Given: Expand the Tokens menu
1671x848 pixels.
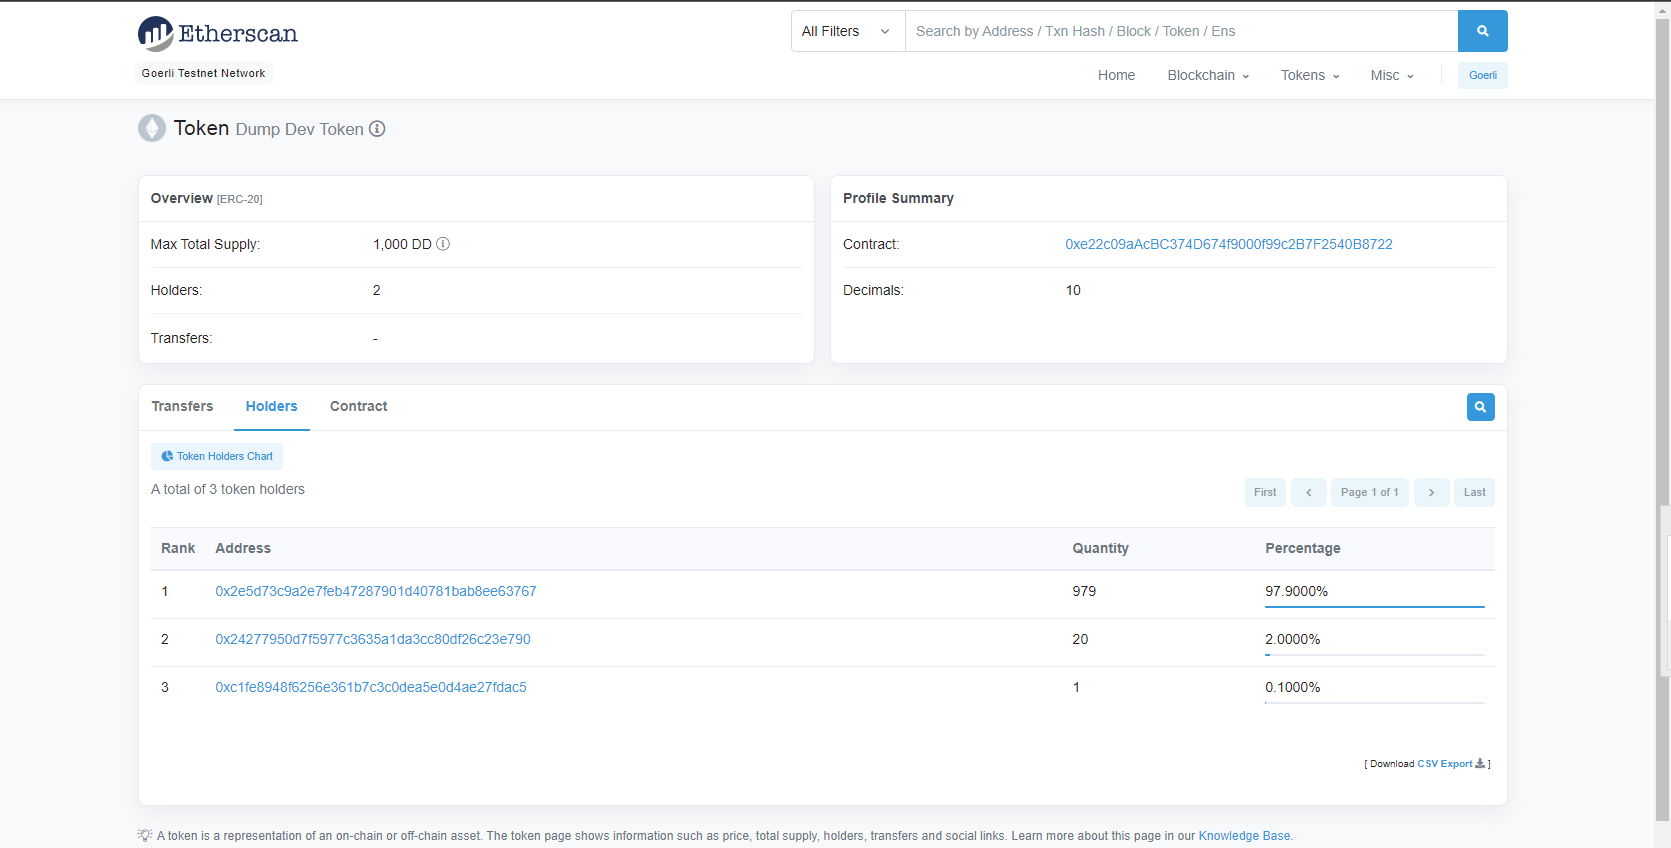Looking at the screenshot, I should pyautogui.click(x=1309, y=75).
